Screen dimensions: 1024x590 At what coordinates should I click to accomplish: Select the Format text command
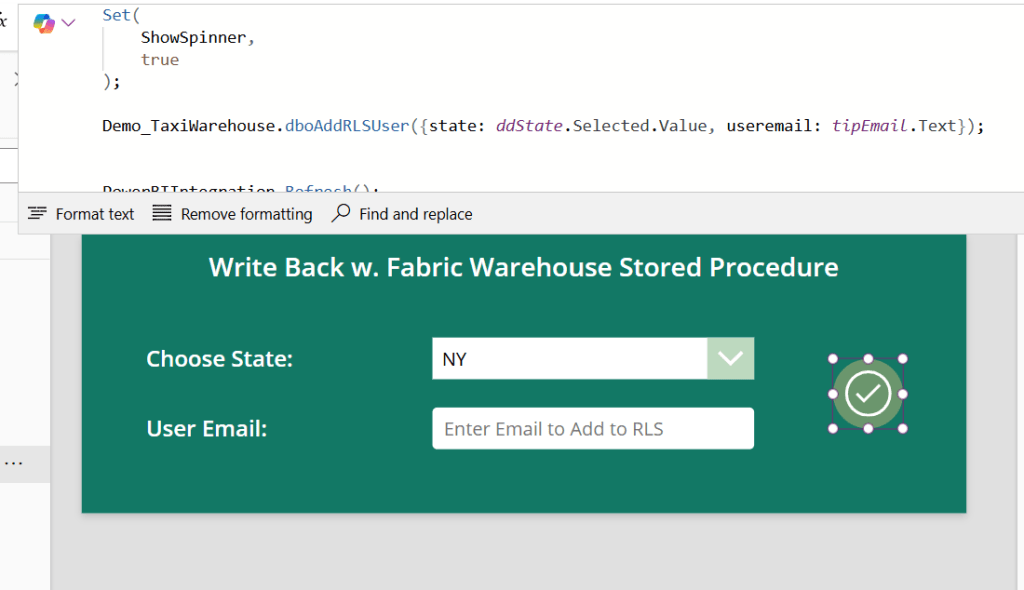(94, 213)
